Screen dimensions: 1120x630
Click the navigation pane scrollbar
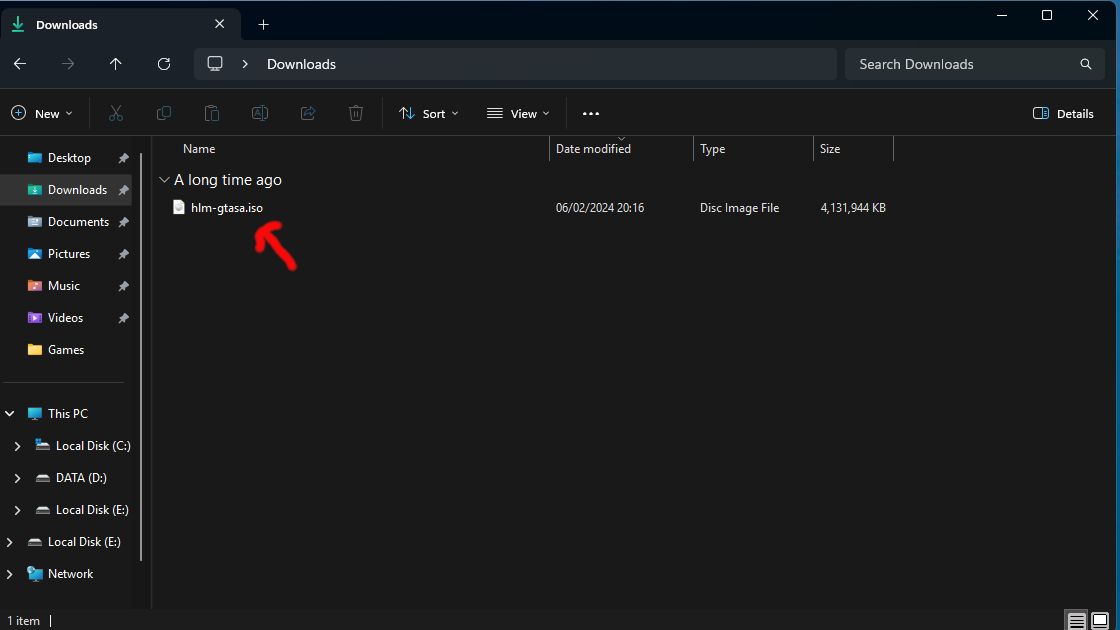[x=141, y=357]
